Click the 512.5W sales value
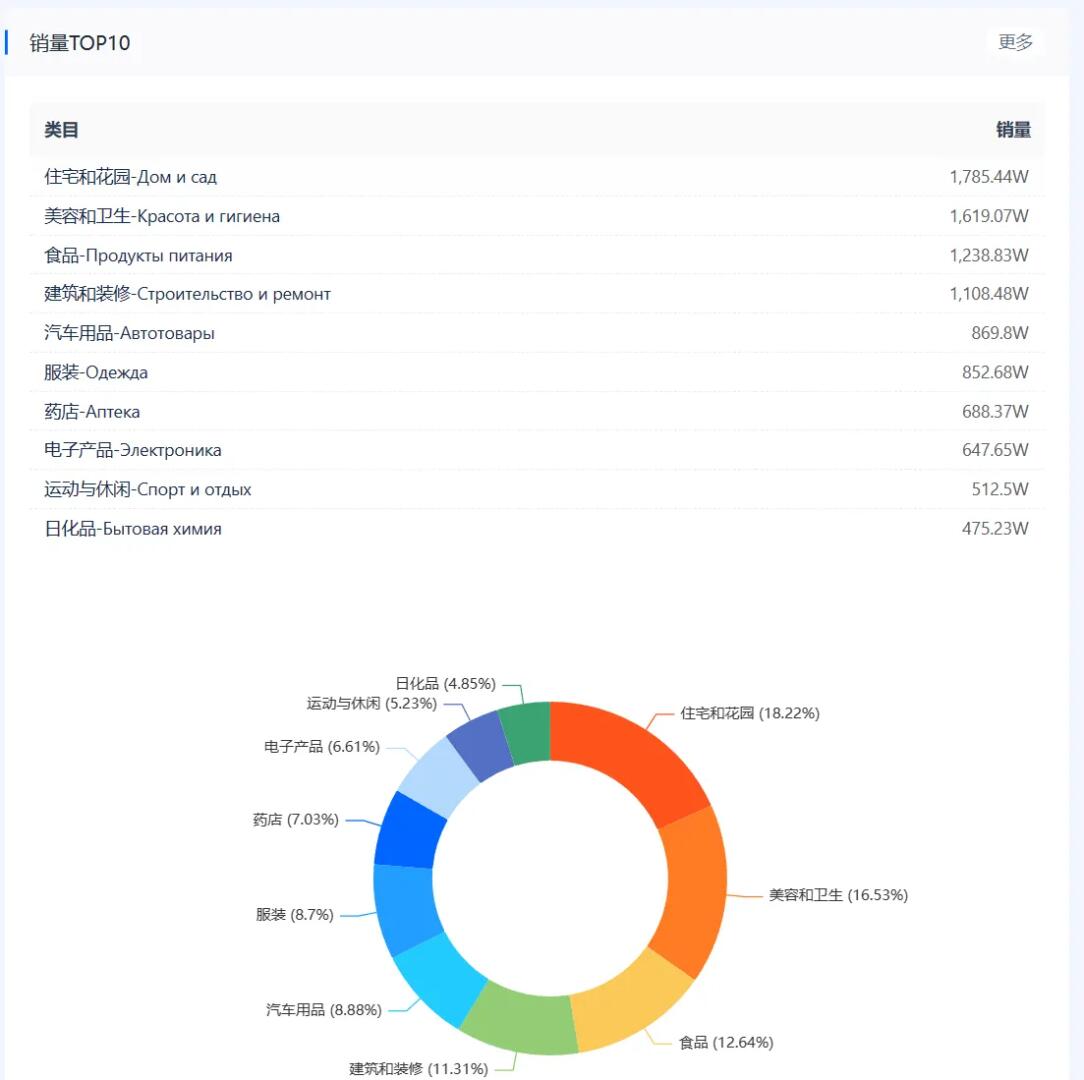Viewport: 1084px width, 1080px height. (1000, 490)
